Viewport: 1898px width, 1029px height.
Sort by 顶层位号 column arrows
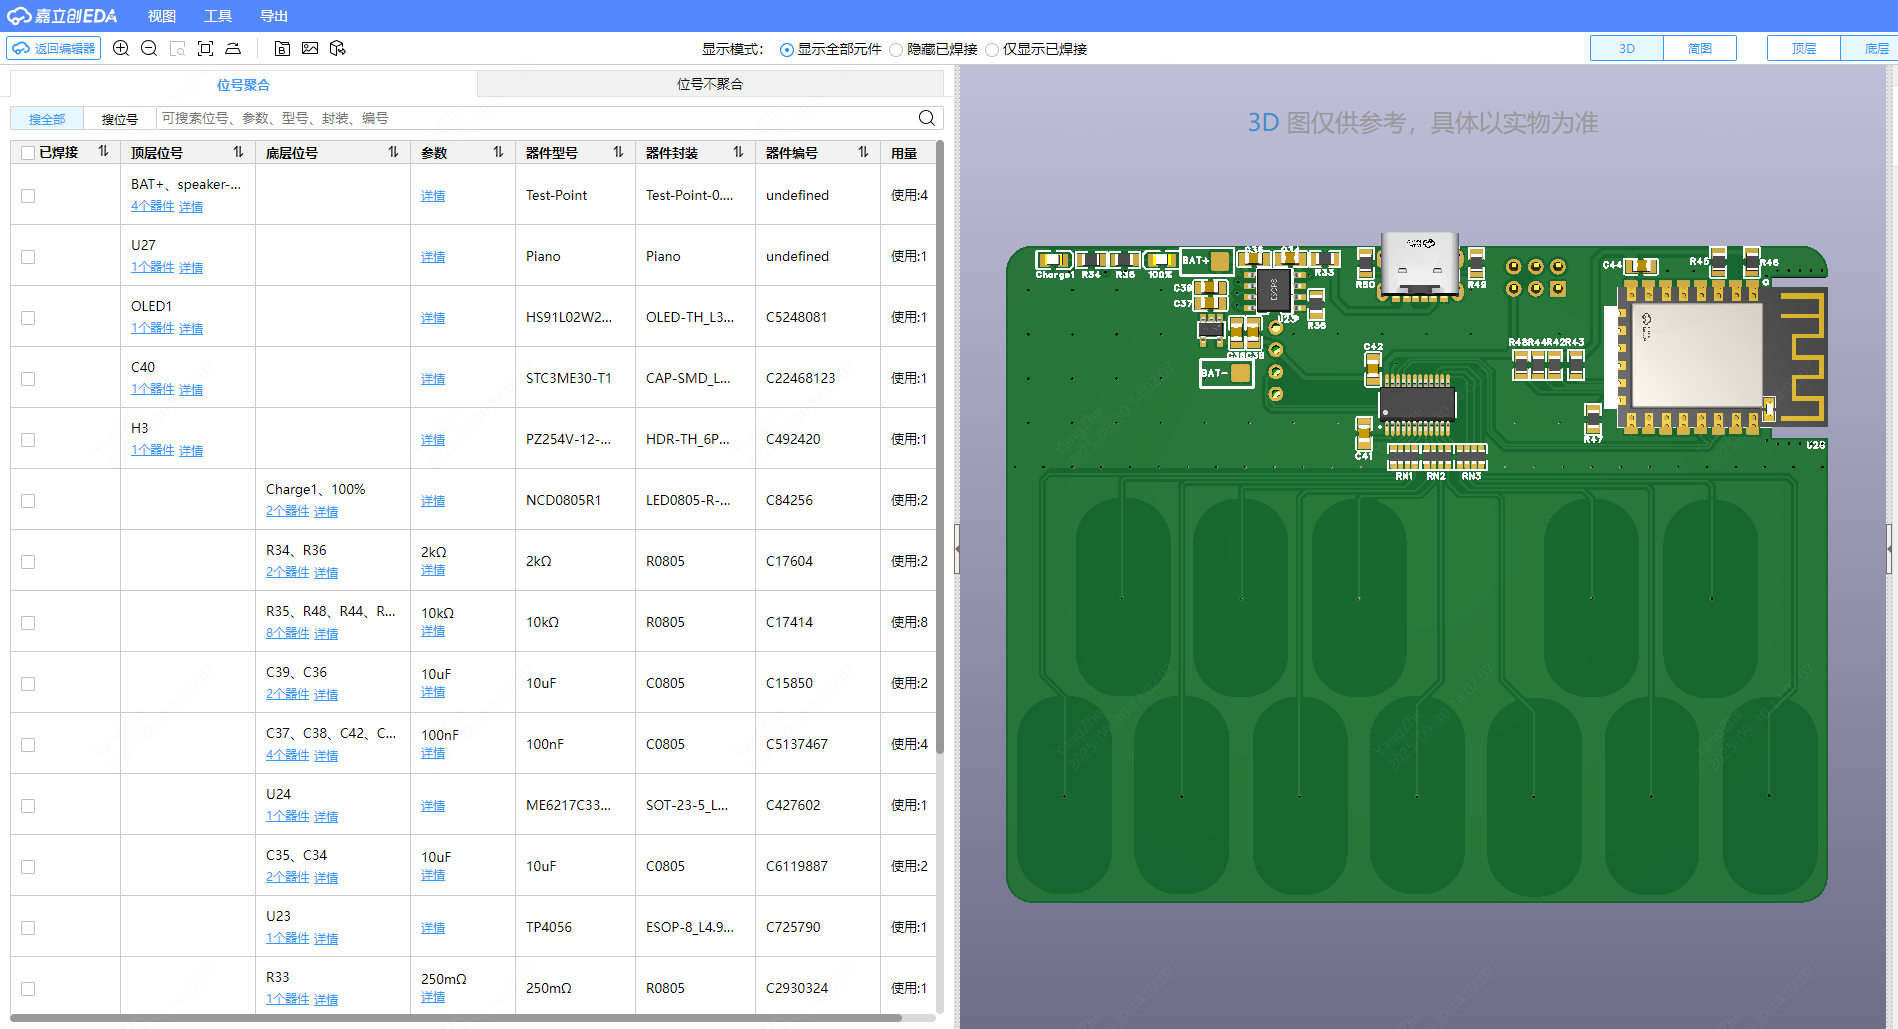pos(238,152)
